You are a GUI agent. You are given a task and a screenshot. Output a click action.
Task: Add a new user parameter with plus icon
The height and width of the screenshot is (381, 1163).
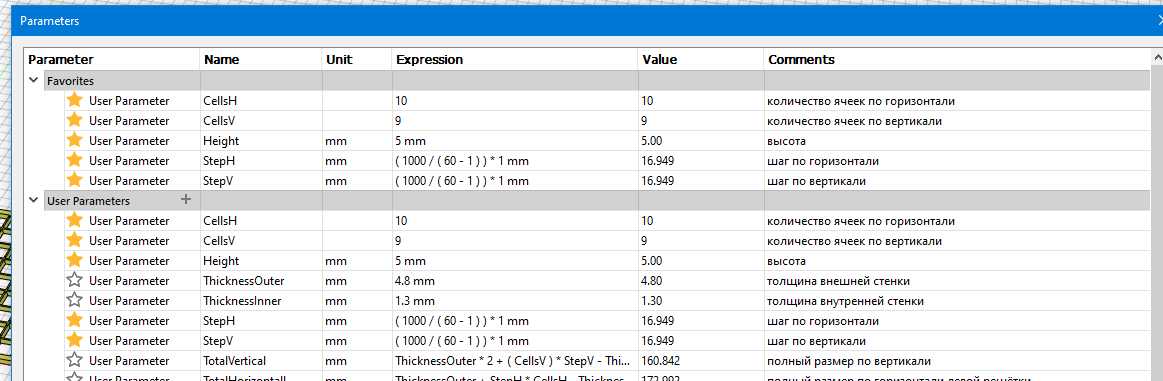pyautogui.click(x=186, y=200)
